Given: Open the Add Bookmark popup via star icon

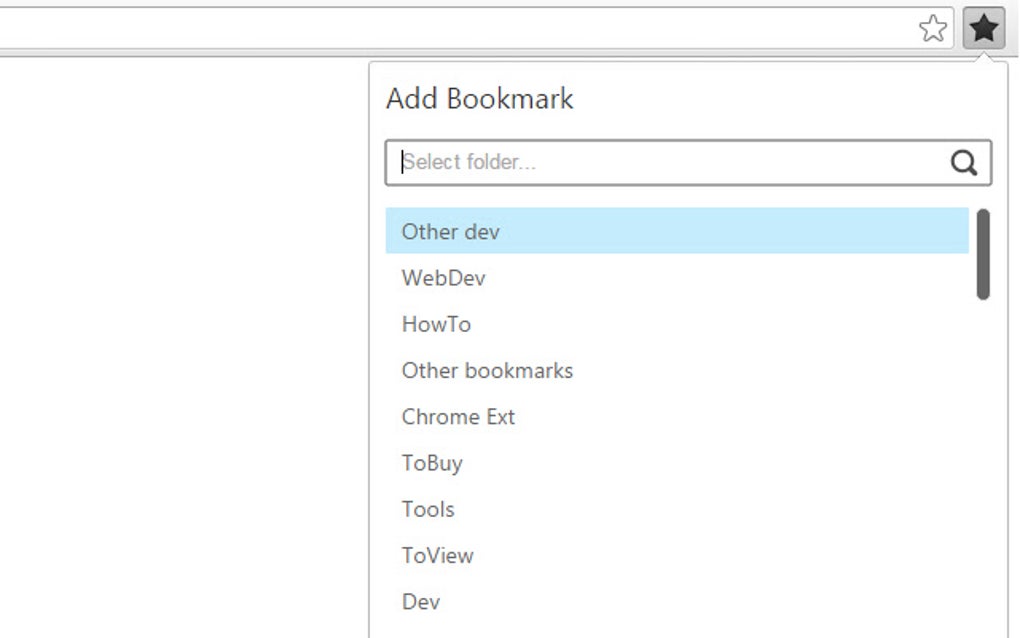Looking at the screenshot, I should [x=983, y=27].
